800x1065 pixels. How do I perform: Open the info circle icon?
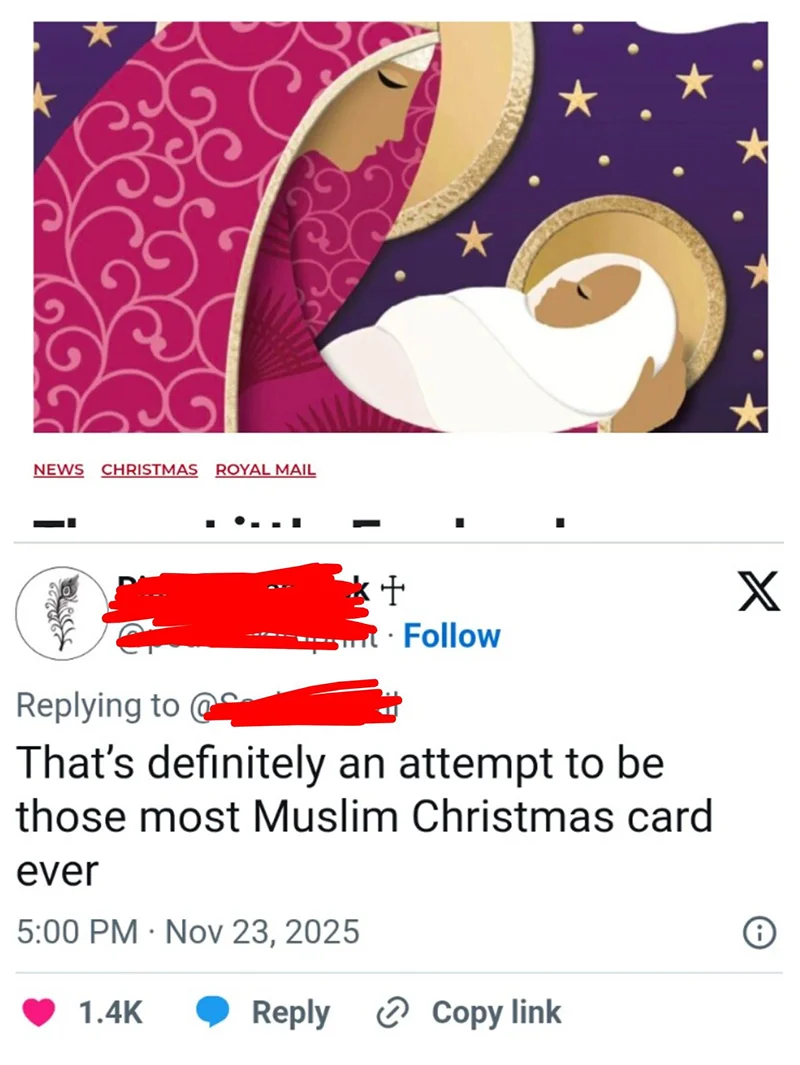pyautogui.click(x=759, y=933)
